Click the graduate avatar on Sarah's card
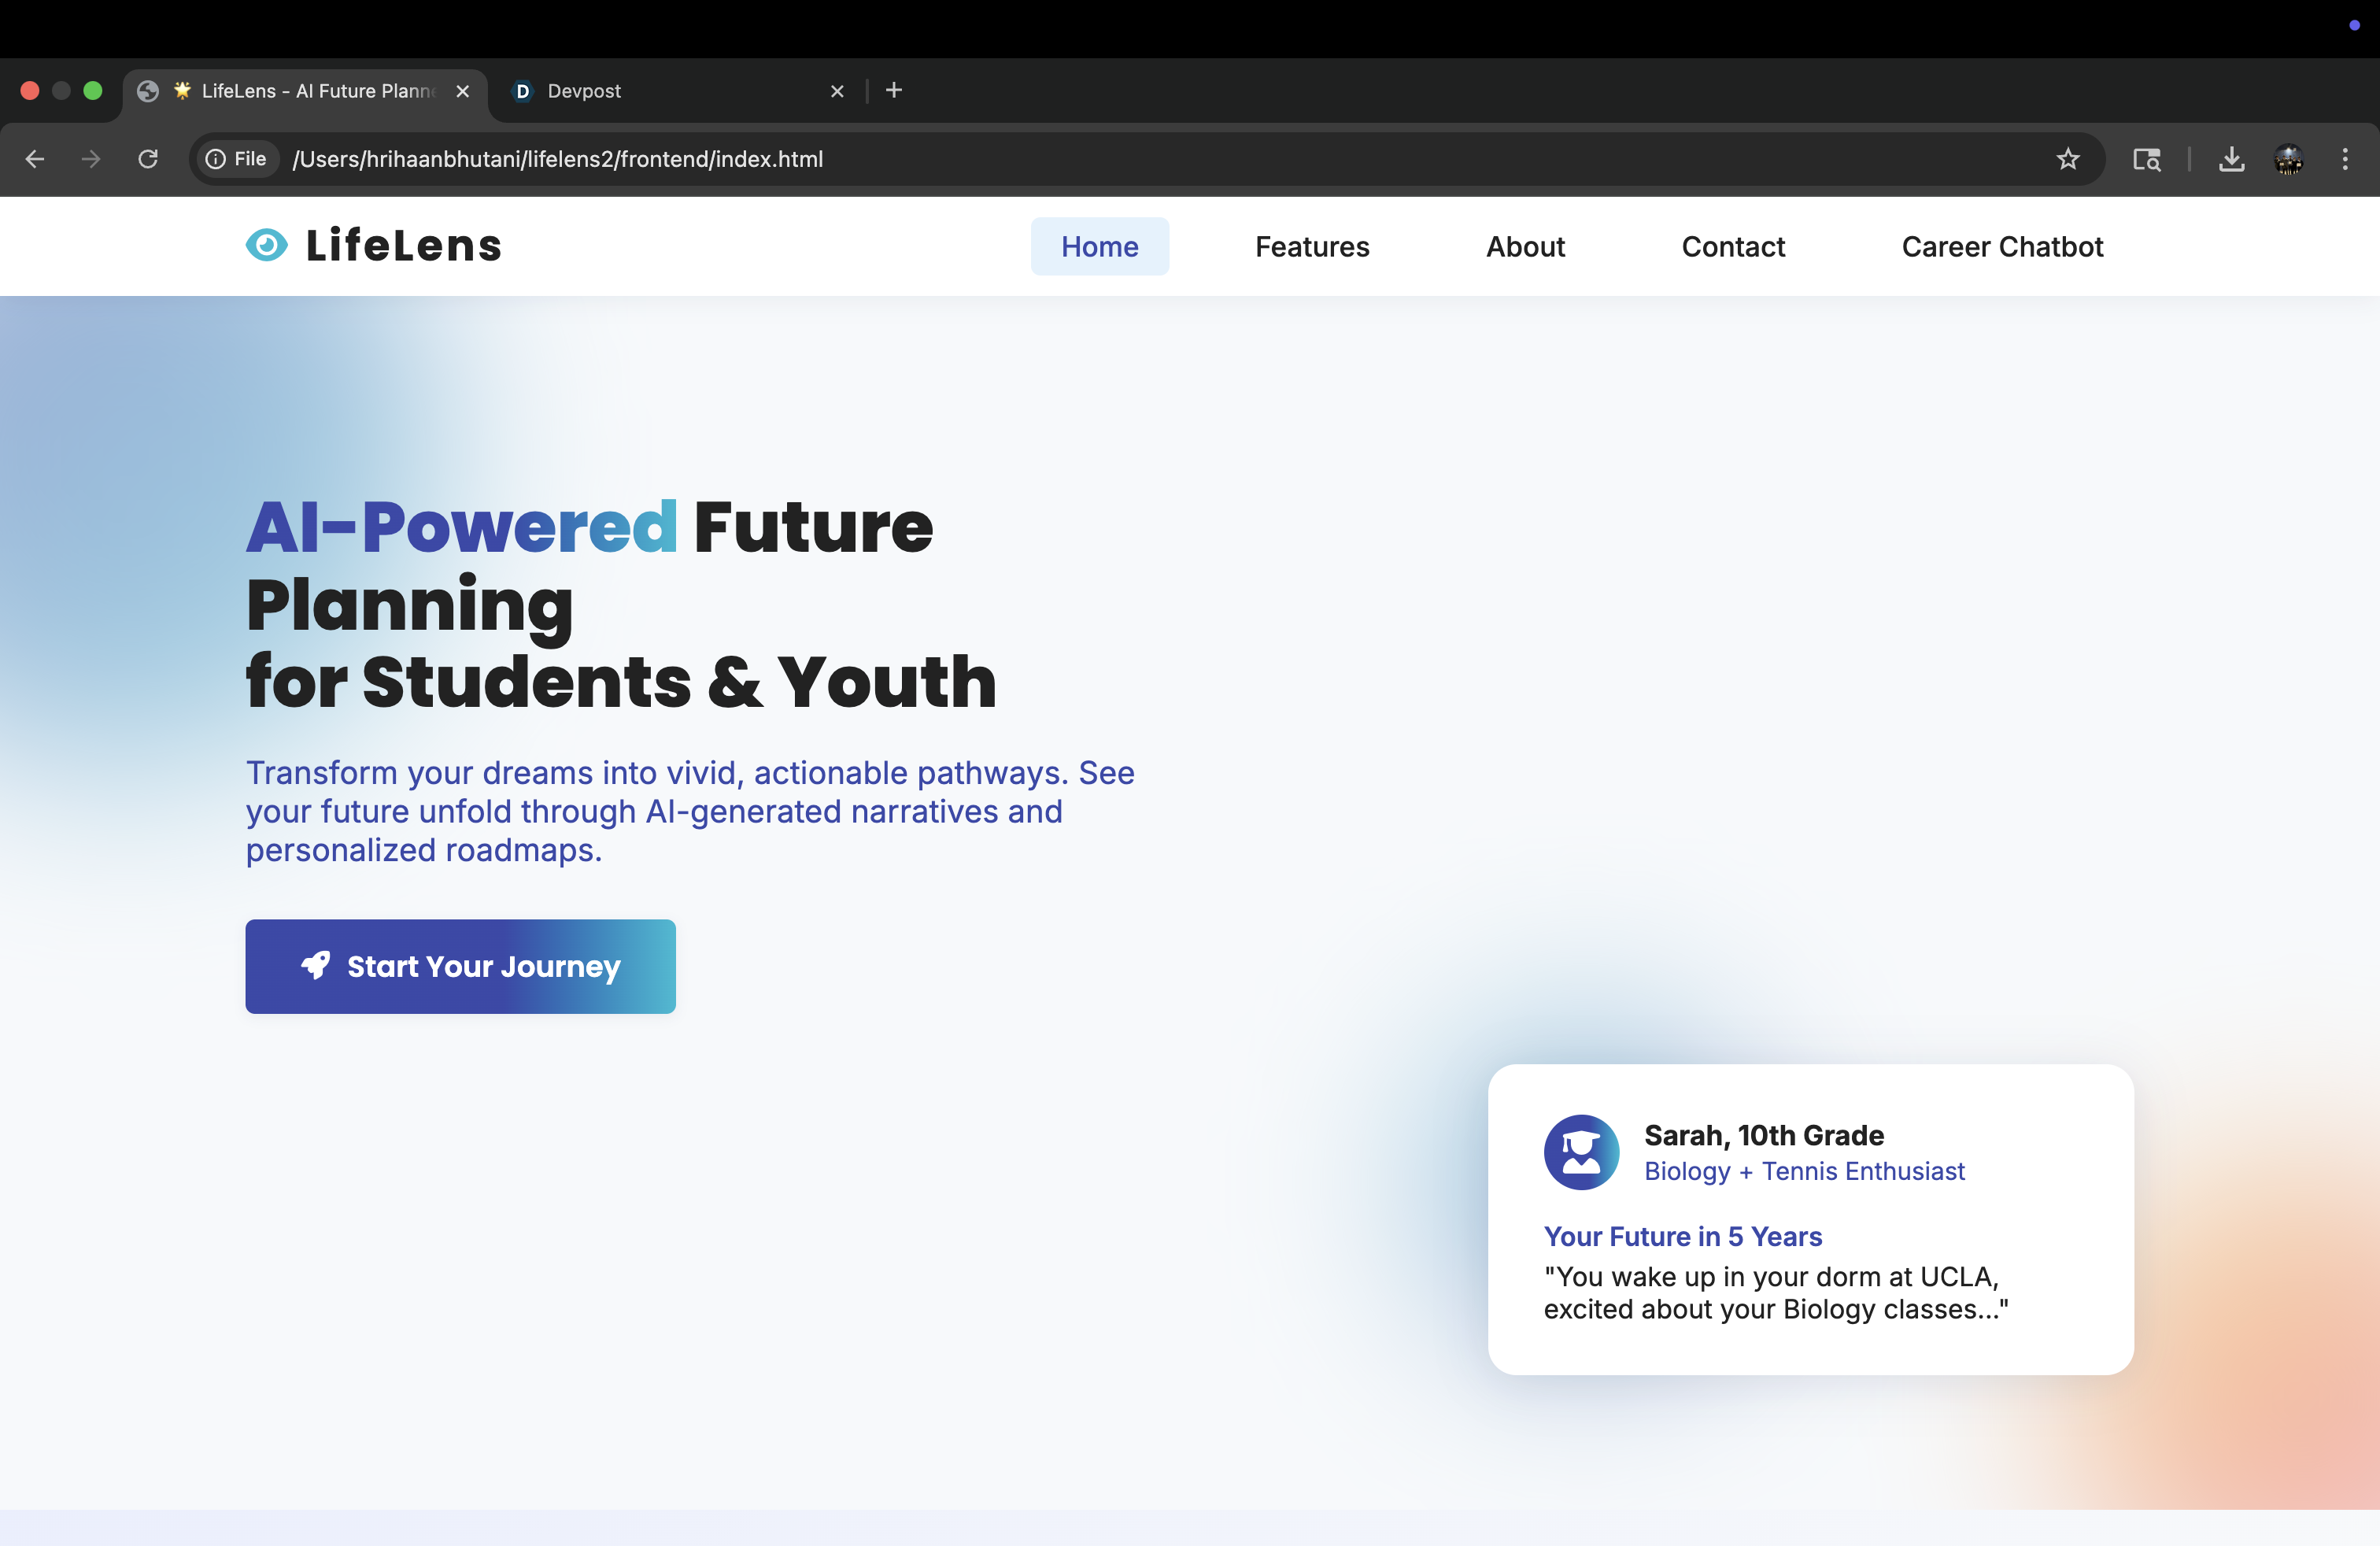The width and height of the screenshot is (2380, 1546). click(x=1581, y=1152)
